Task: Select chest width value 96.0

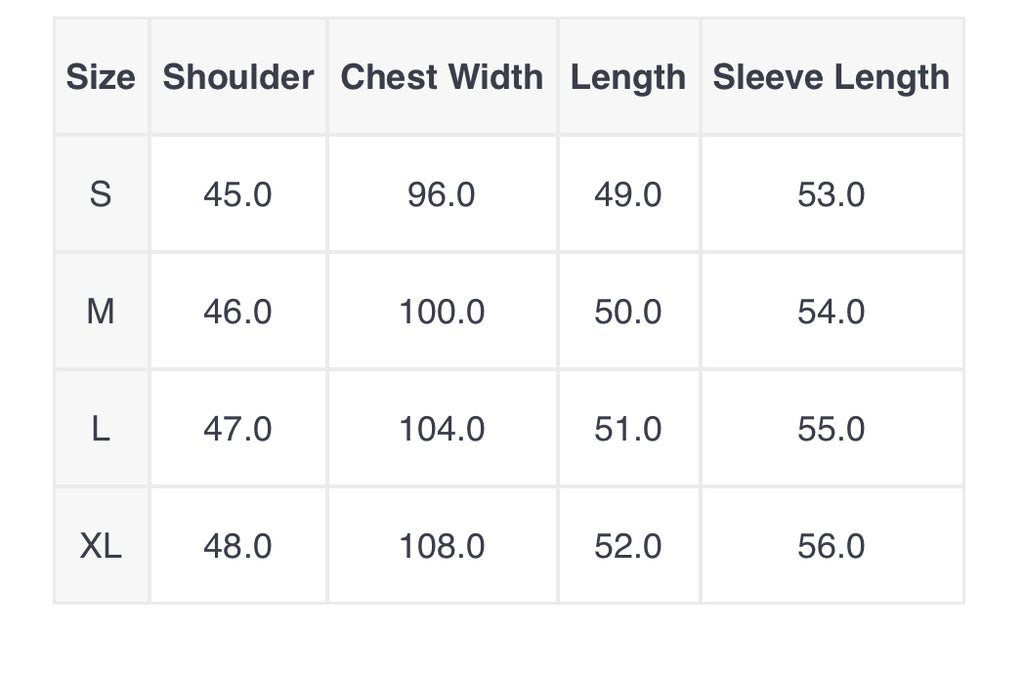Action: point(442,194)
